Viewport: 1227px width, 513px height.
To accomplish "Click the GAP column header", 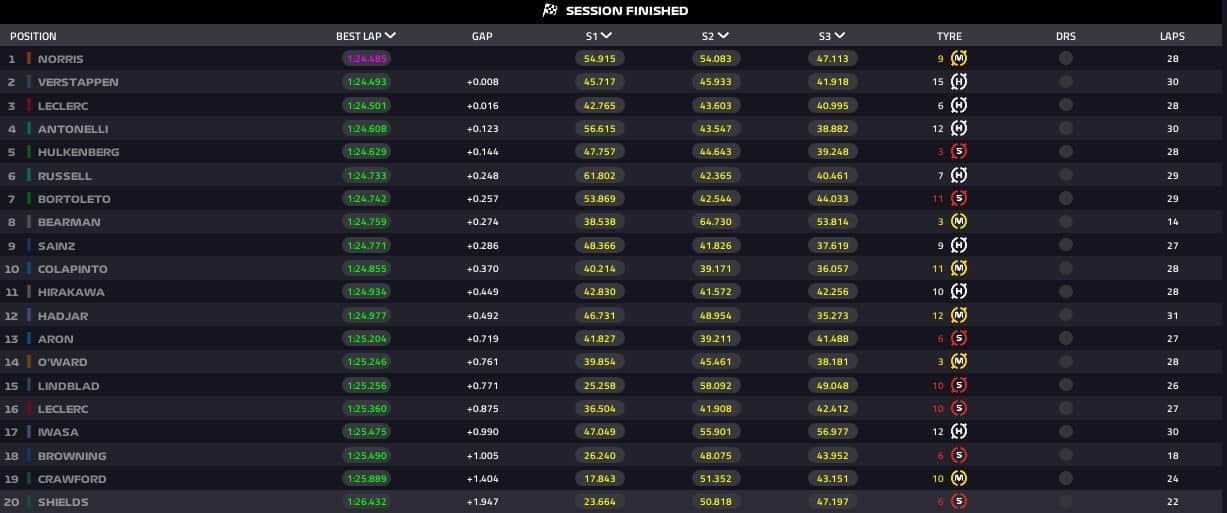I will [482, 36].
